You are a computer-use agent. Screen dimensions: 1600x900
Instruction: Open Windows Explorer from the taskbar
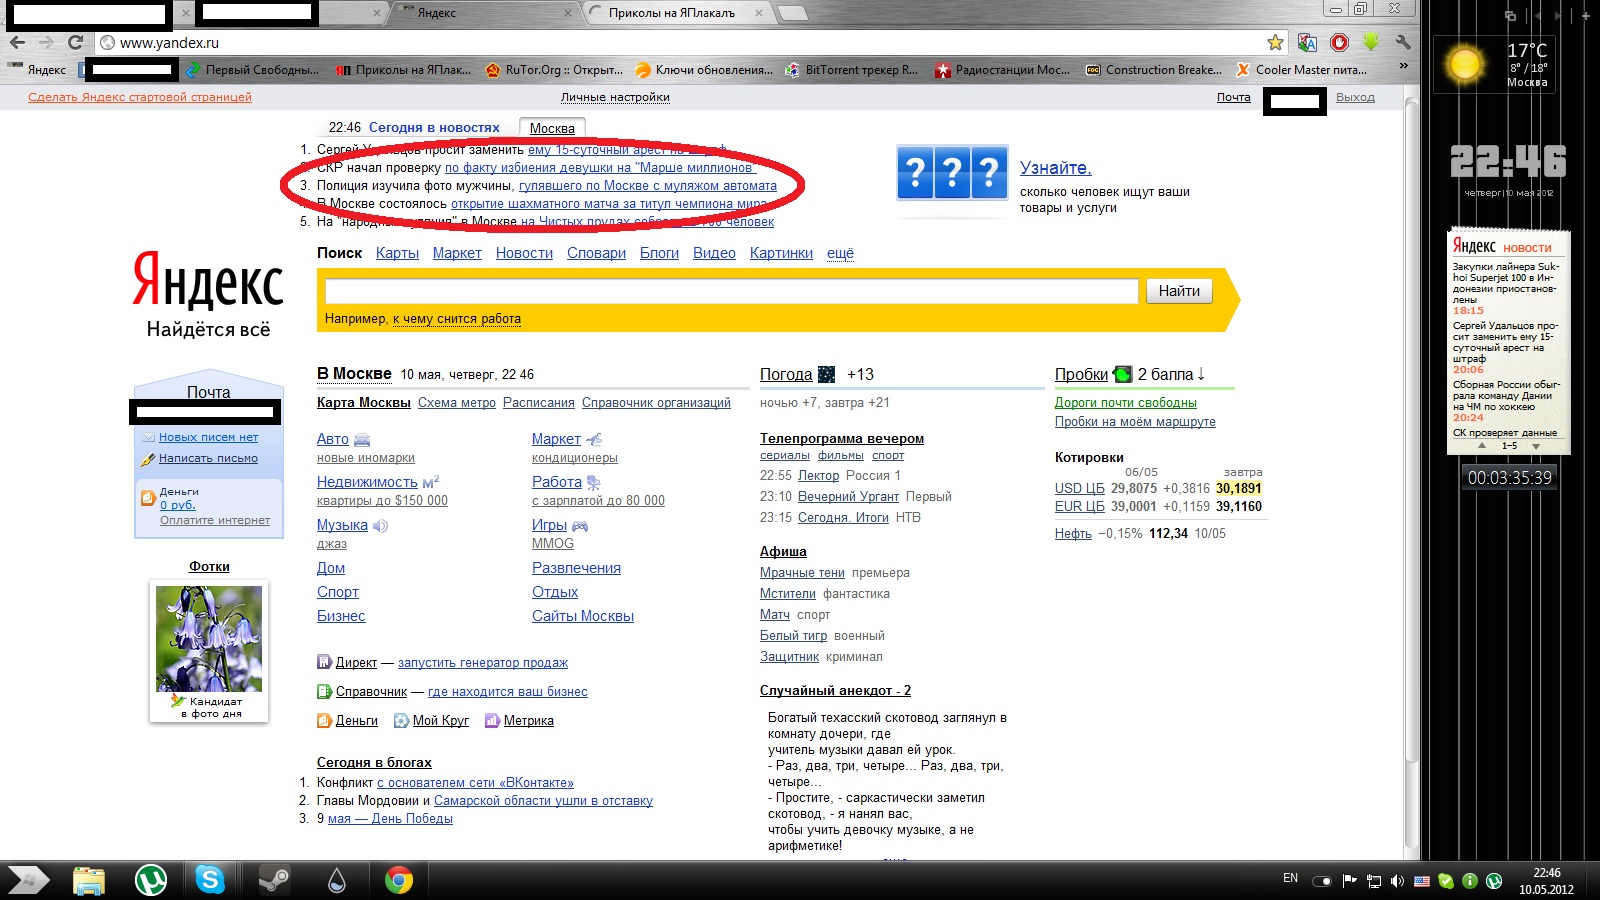pyautogui.click(x=89, y=880)
